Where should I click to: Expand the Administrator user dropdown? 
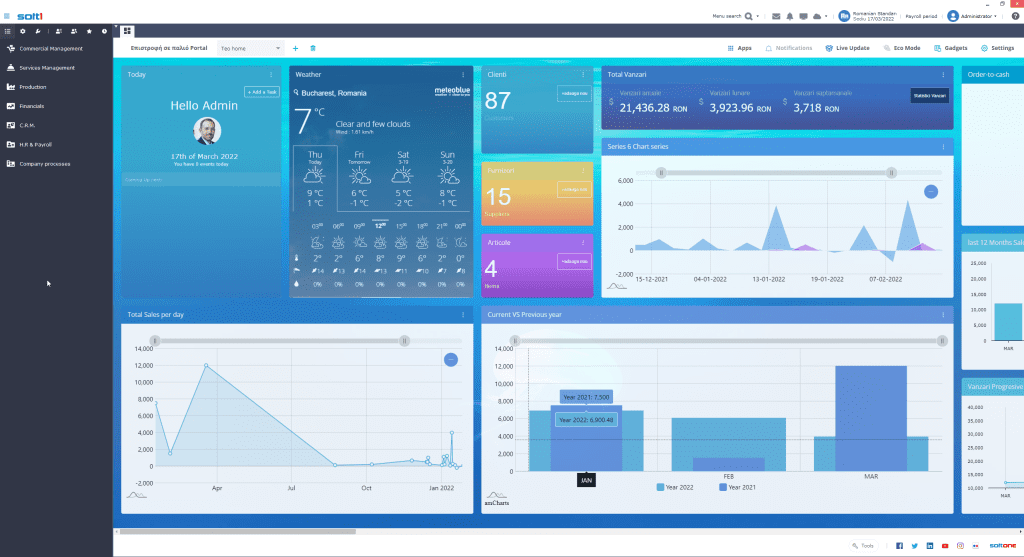pyautogui.click(x=995, y=16)
